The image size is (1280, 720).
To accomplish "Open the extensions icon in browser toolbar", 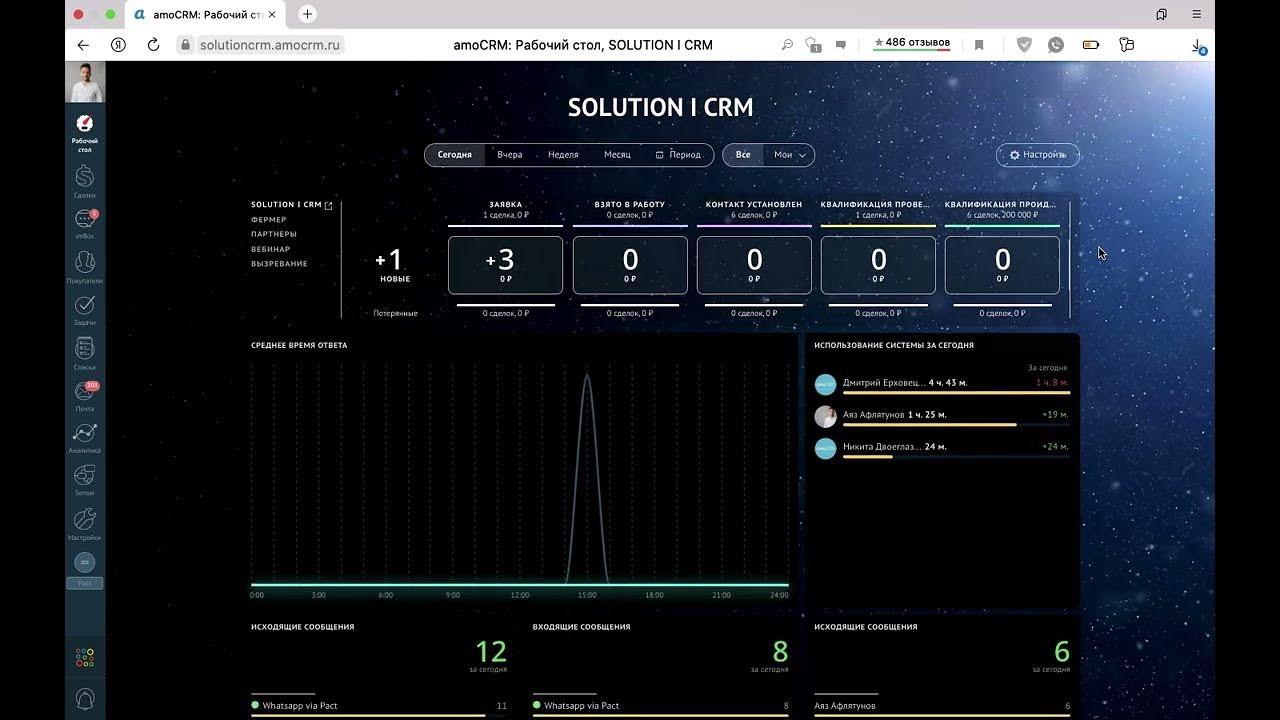I will (x=1127, y=45).
